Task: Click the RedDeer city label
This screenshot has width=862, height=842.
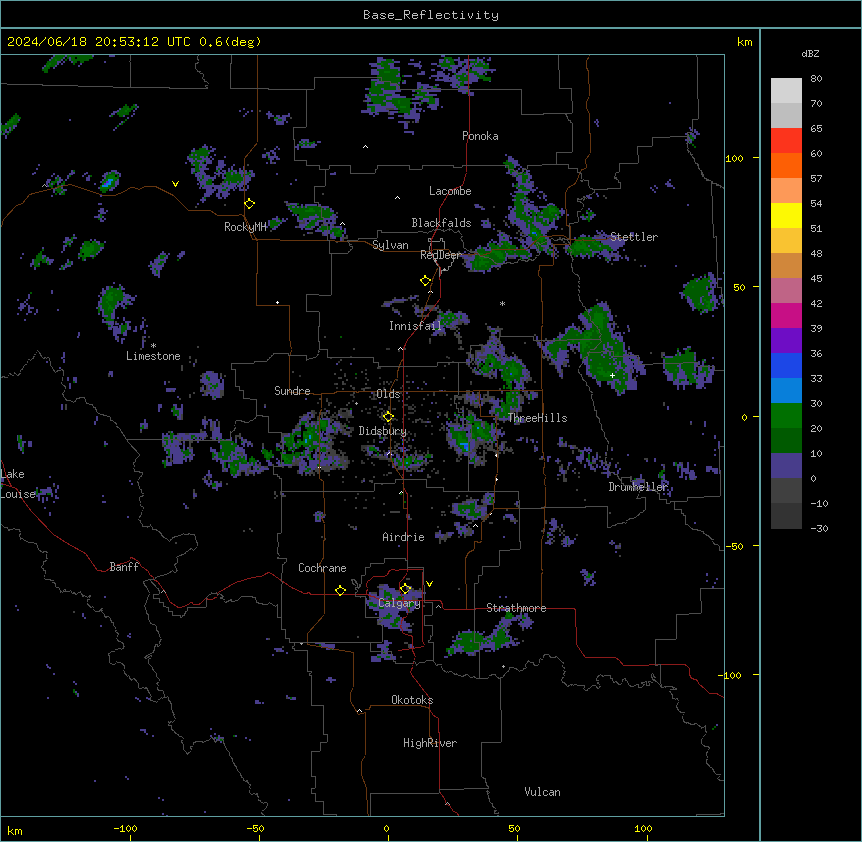Action: 440,255
